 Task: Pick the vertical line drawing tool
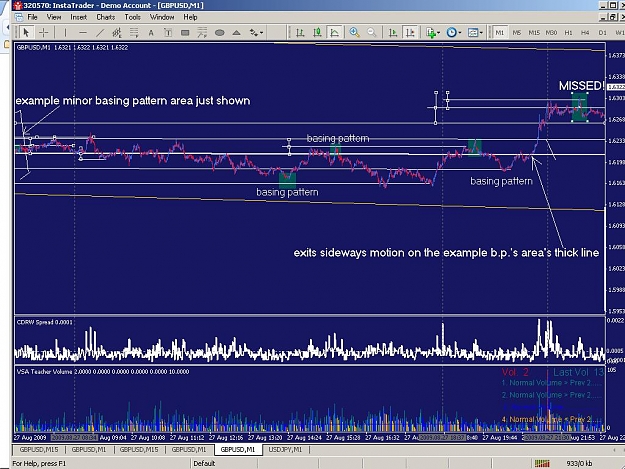[65, 32]
